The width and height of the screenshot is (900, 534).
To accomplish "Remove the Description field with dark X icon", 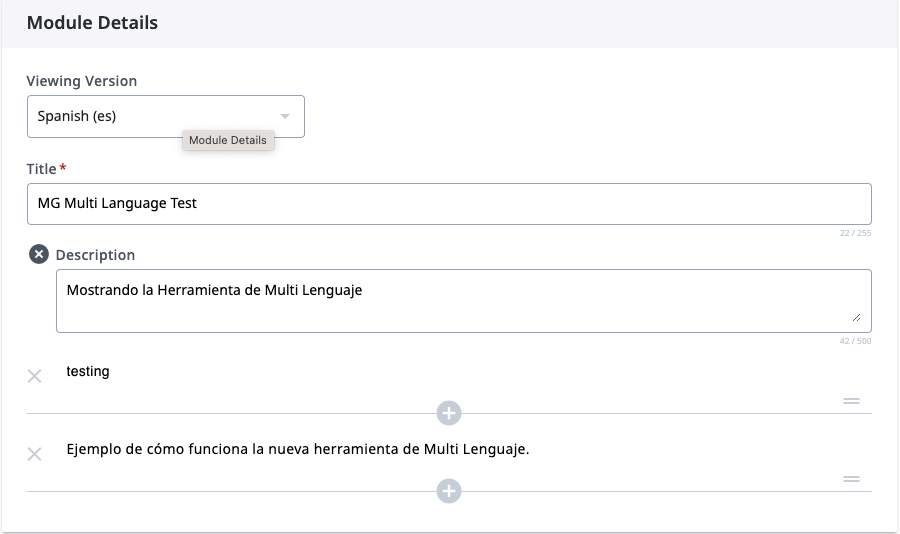I will pyautogui.click(x=39, y=254).
